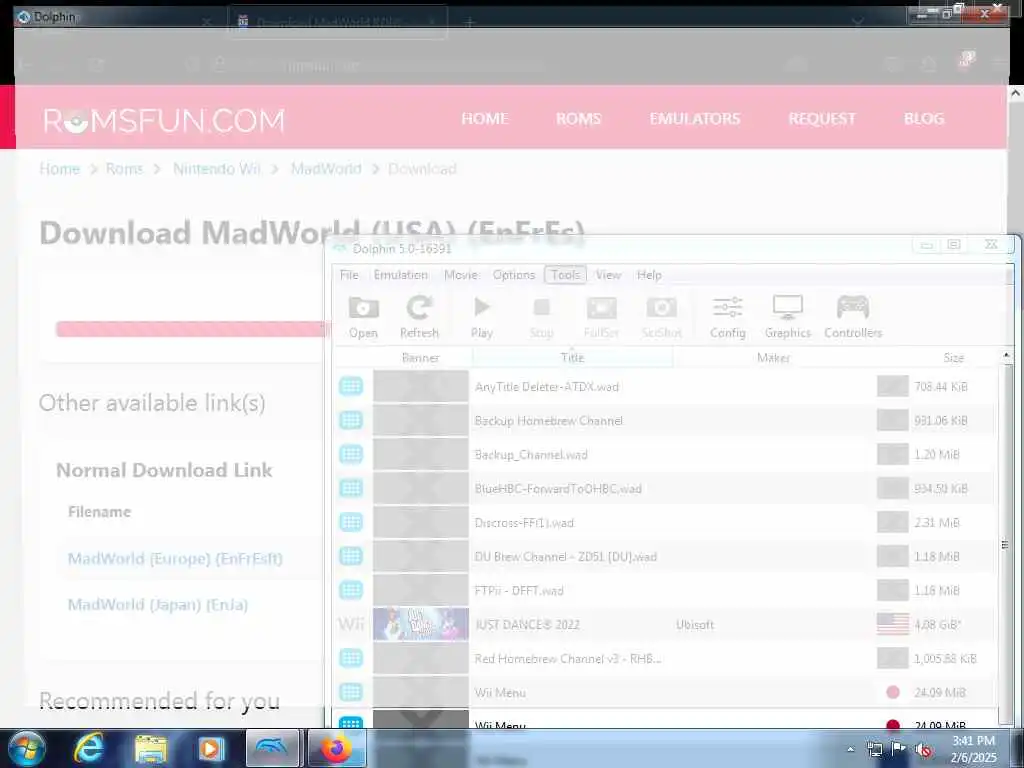Open the Help menu in Dolphin
Viewport: 1024px width, 768px height.
pyautogui.click(x=649, y=275)
